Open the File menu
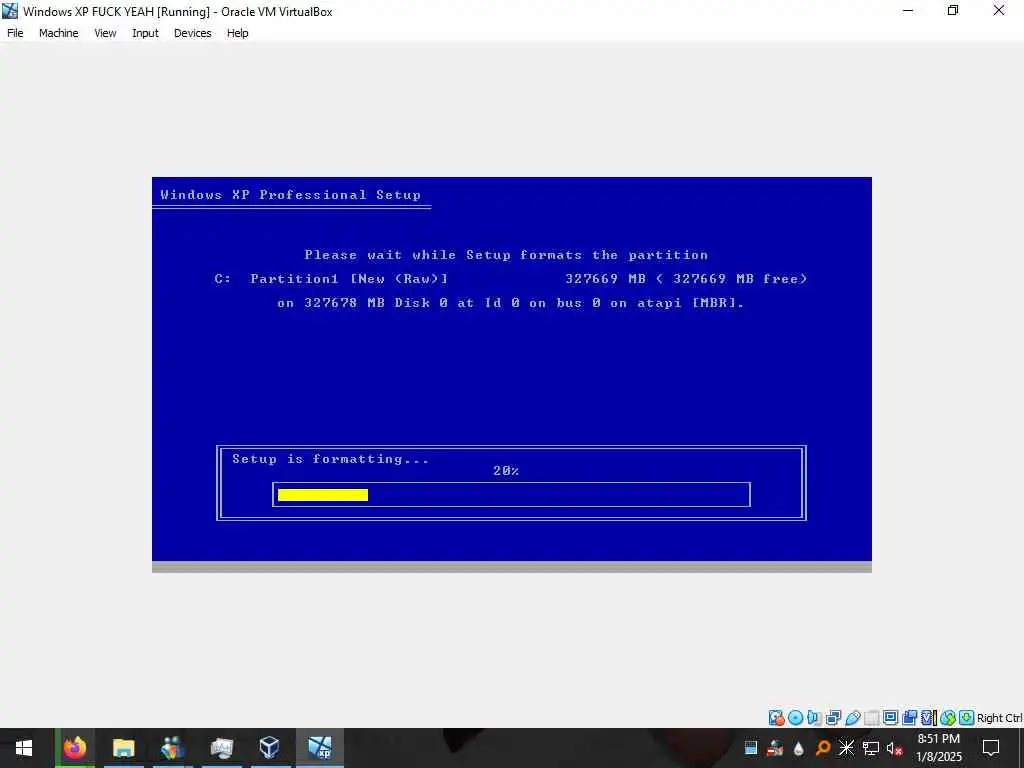 click(15, 33)
